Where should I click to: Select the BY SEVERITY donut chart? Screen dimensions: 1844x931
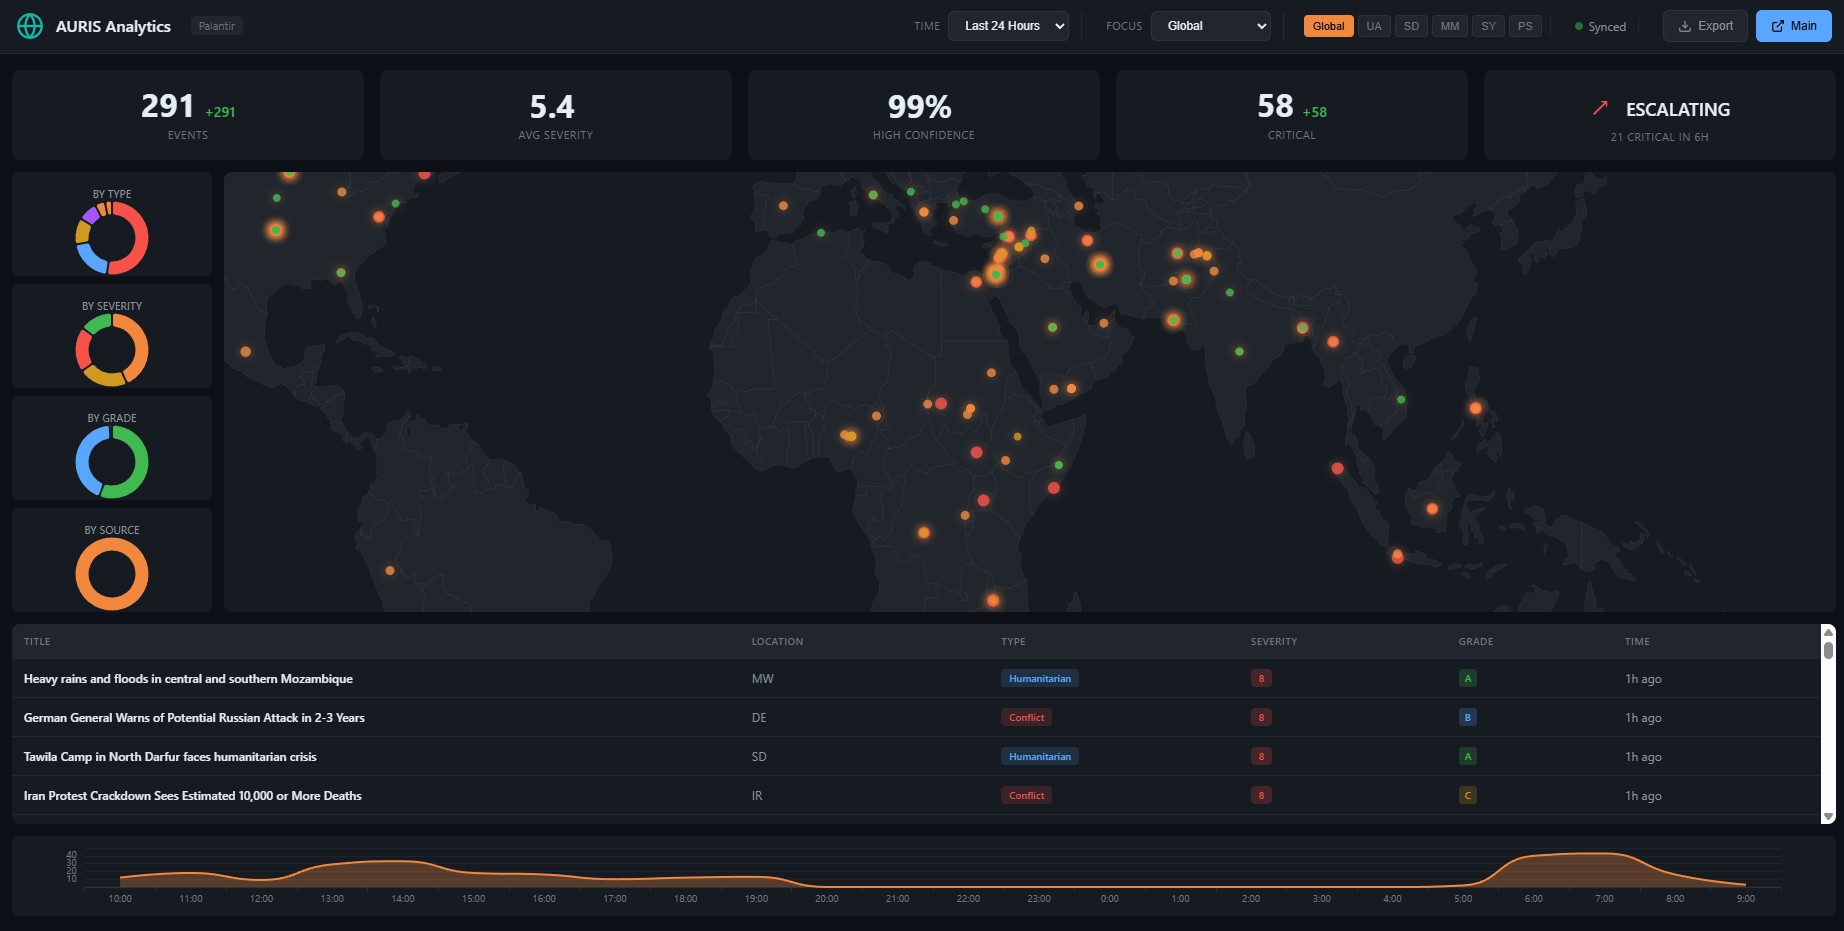pos(111,349)
